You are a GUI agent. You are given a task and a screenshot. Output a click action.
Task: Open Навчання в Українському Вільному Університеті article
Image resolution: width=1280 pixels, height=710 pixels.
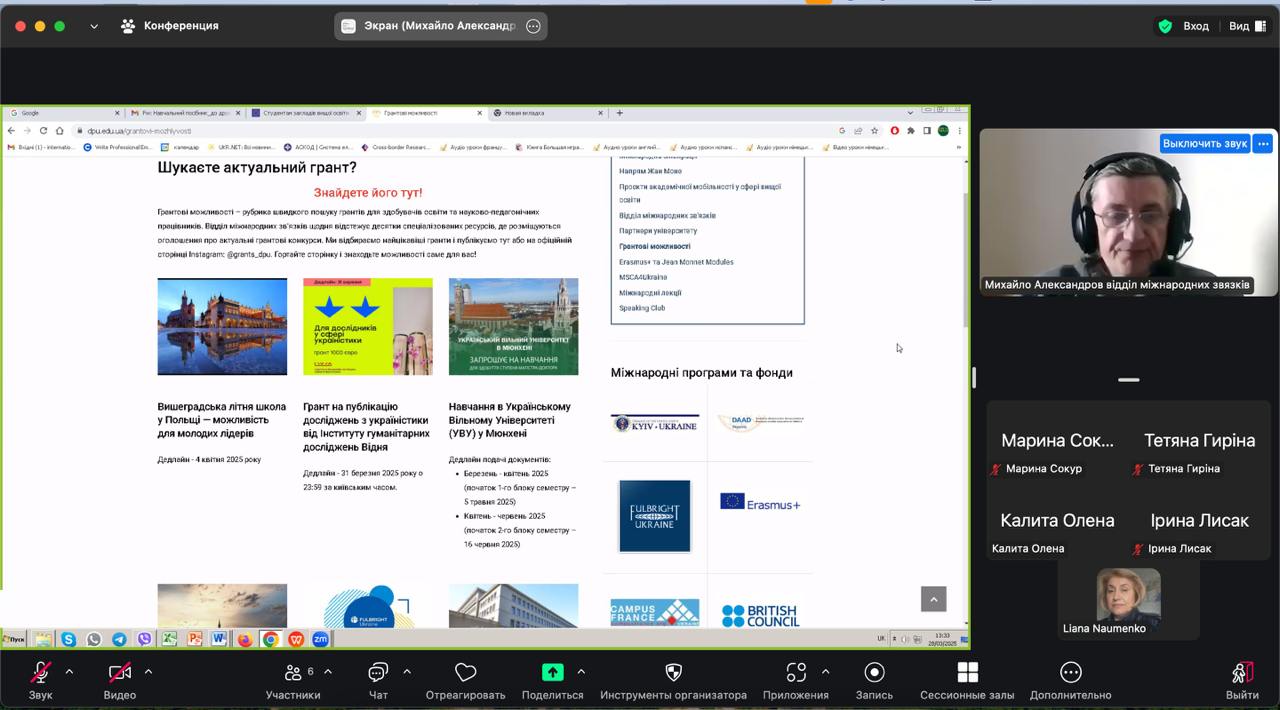(x=510, y=420)
